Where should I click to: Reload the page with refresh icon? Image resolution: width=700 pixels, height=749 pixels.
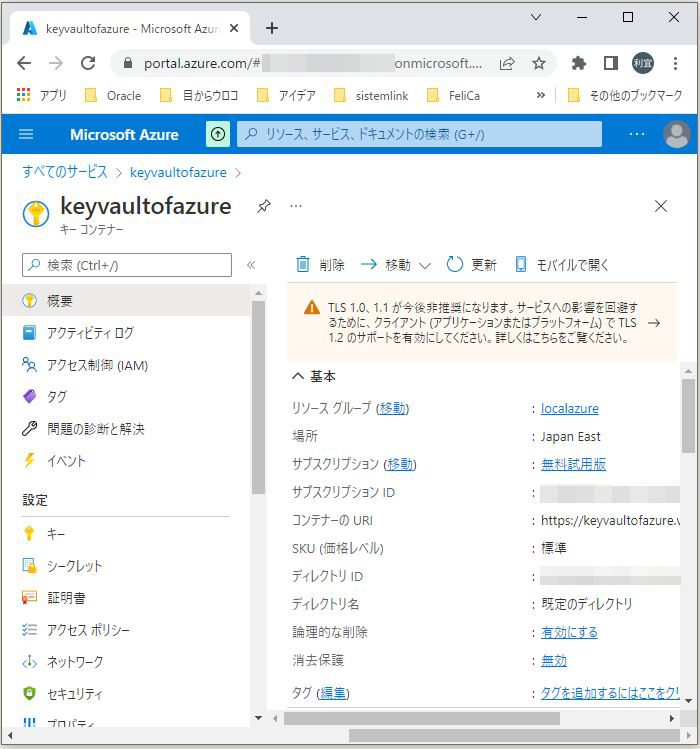point(88,63)
